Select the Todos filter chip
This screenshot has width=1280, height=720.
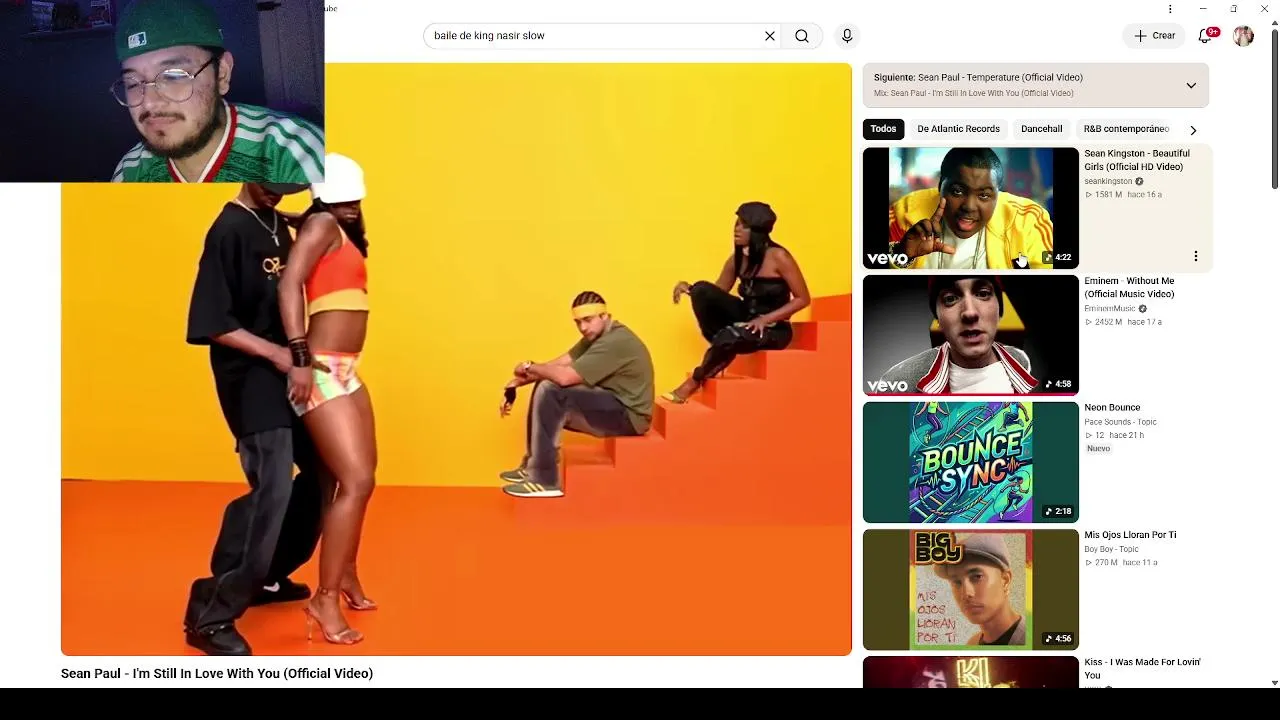click(883, 129)
